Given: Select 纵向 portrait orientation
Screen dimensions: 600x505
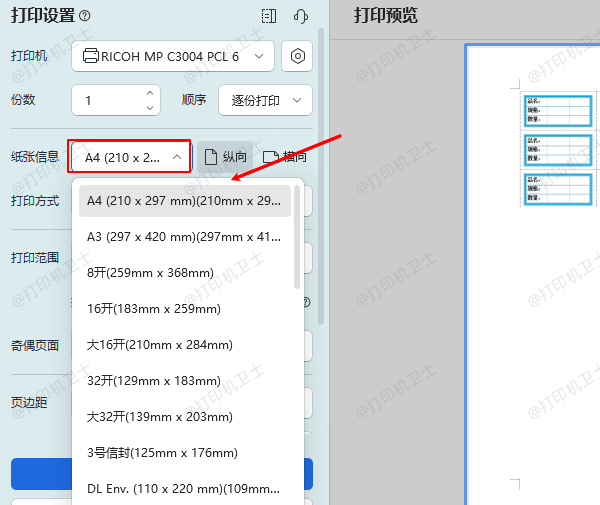Looking at the screenshot, I should [x=225, y=157].
